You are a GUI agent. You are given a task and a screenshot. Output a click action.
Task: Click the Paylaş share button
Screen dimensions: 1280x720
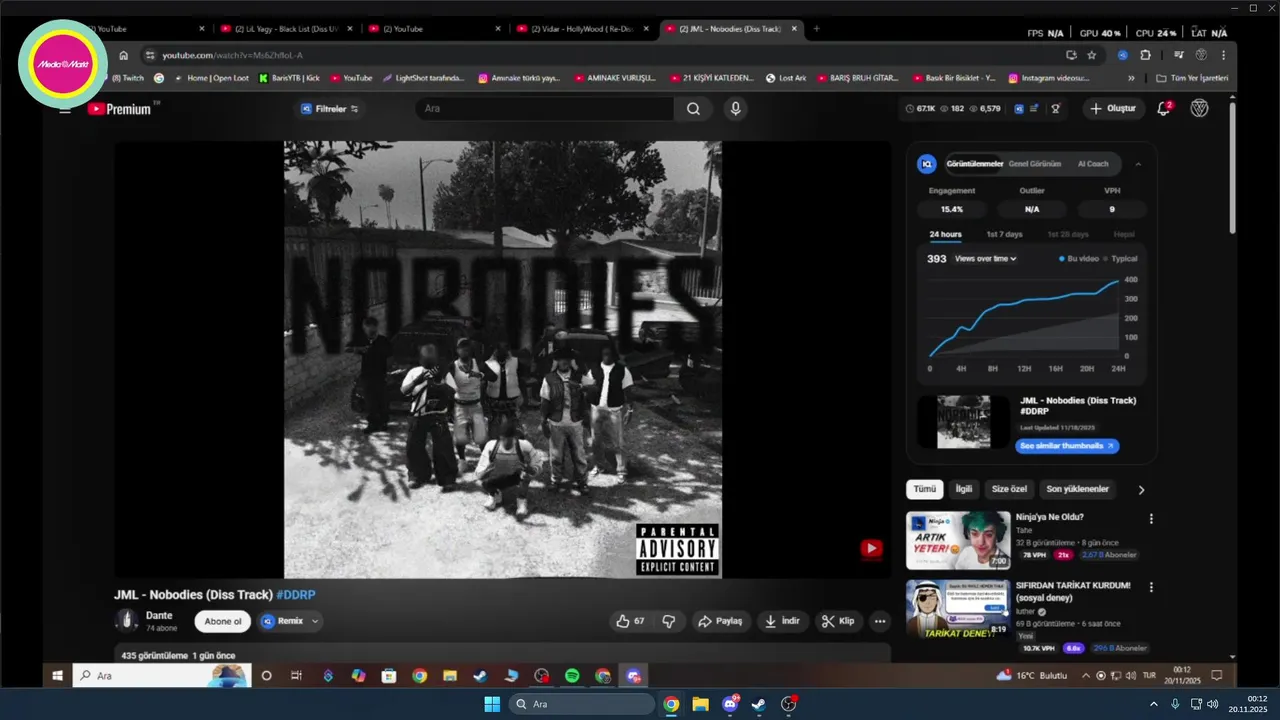point(720,621)
